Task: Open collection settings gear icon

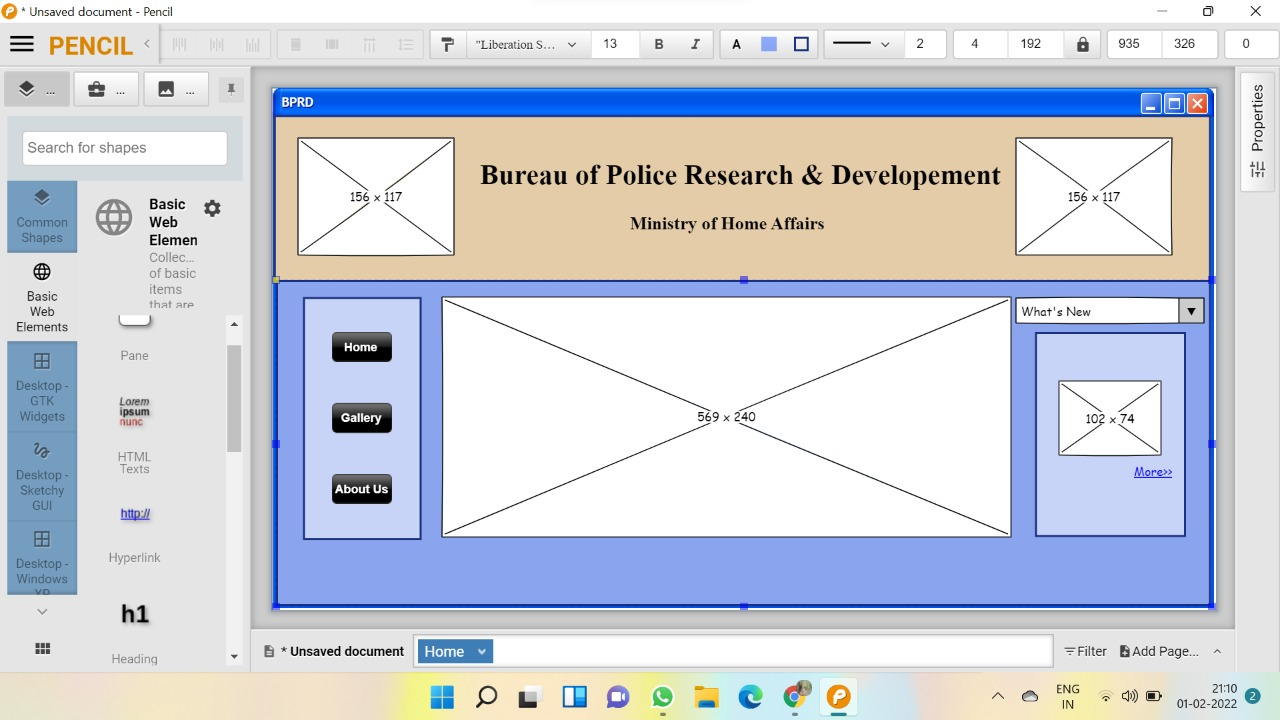Action: (212, 208)
